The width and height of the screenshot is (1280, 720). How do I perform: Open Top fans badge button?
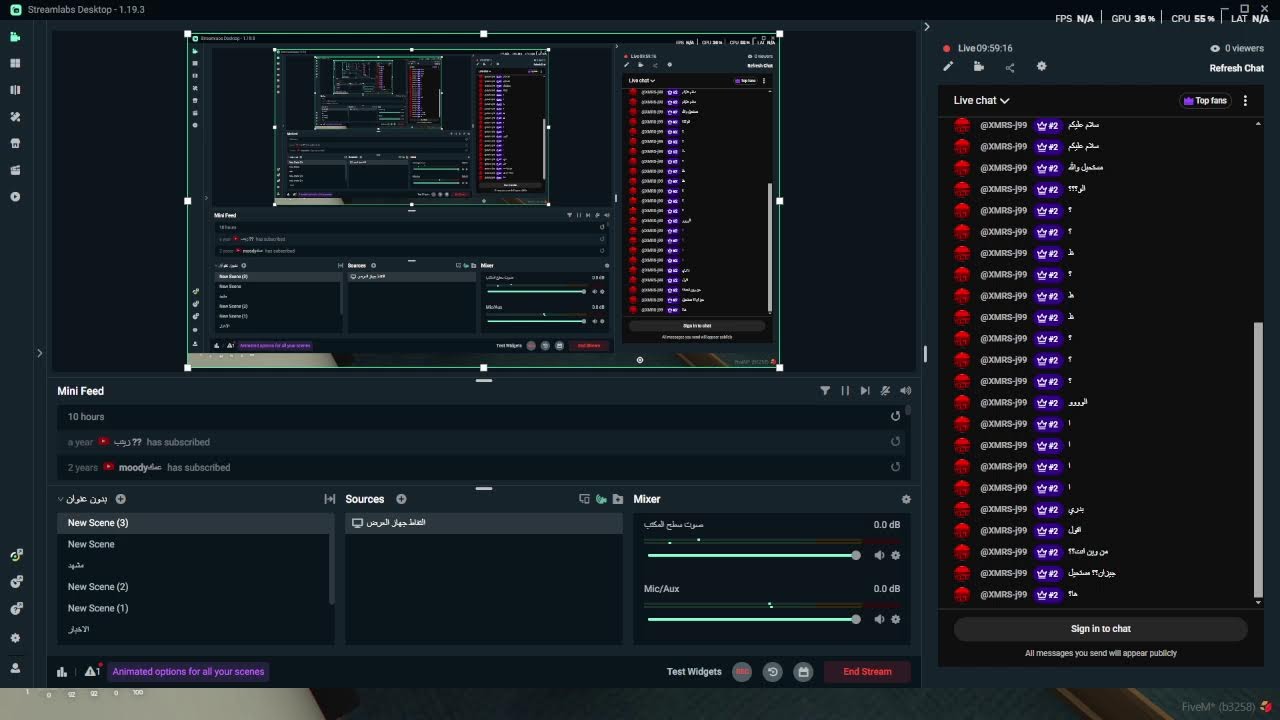[x=1205, y=100]
